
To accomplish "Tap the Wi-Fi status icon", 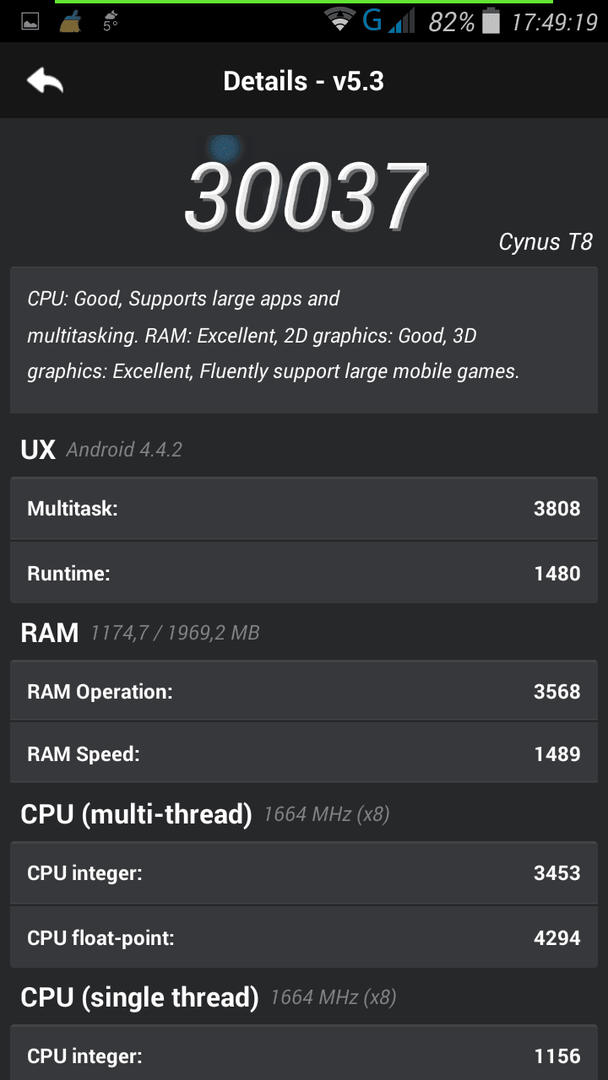I will (x=341, y=21).
